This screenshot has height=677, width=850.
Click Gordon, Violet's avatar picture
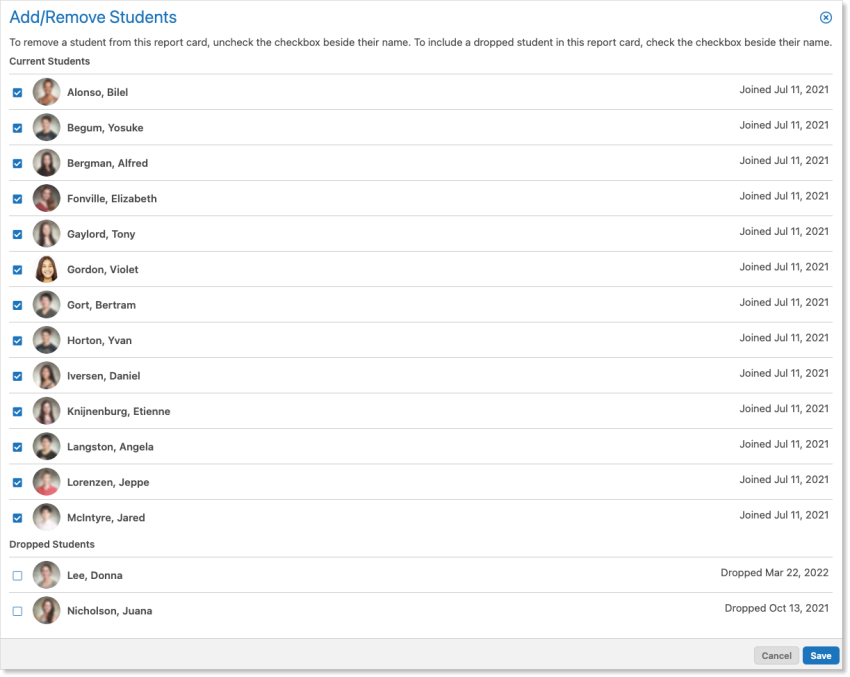(x=46, y=269)
